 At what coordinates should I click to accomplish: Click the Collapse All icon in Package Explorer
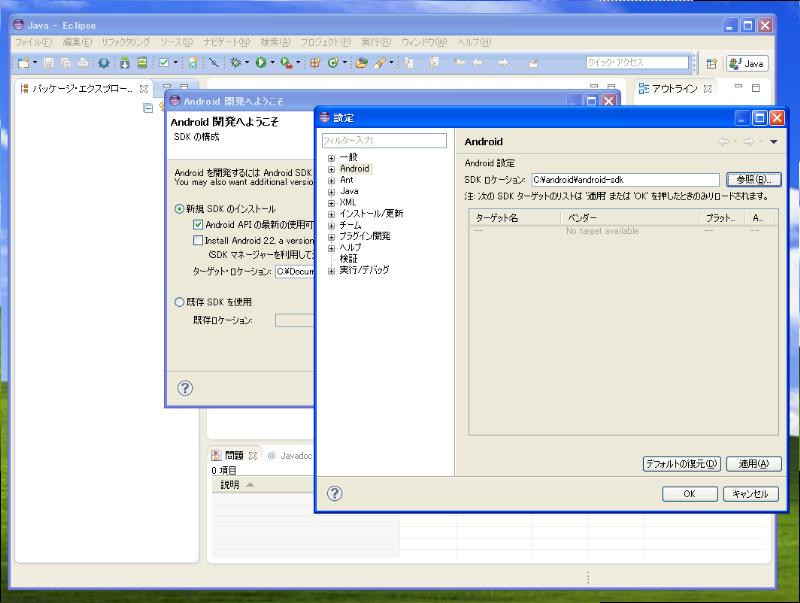click(x=148, y=108)
